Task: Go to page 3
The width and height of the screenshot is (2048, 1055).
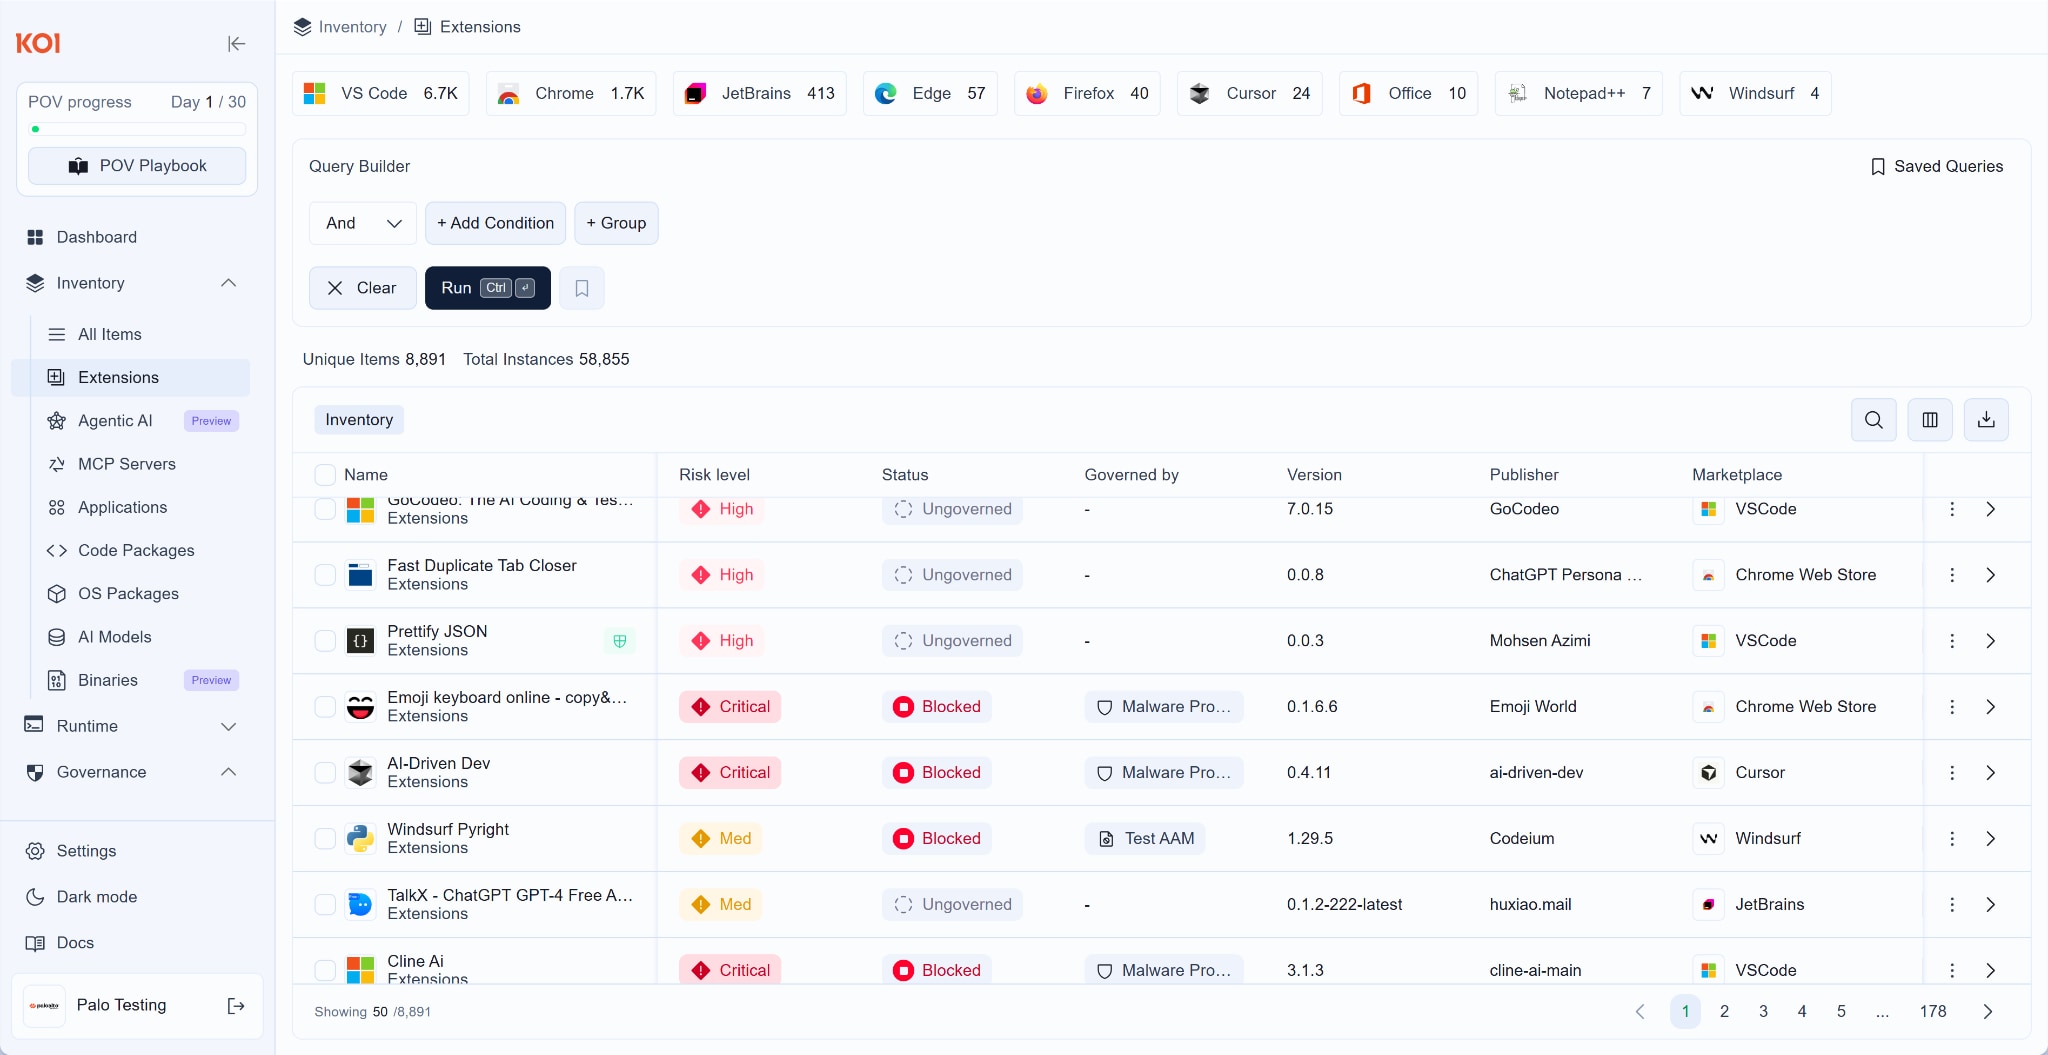Action: (x=1763, y=1011)
